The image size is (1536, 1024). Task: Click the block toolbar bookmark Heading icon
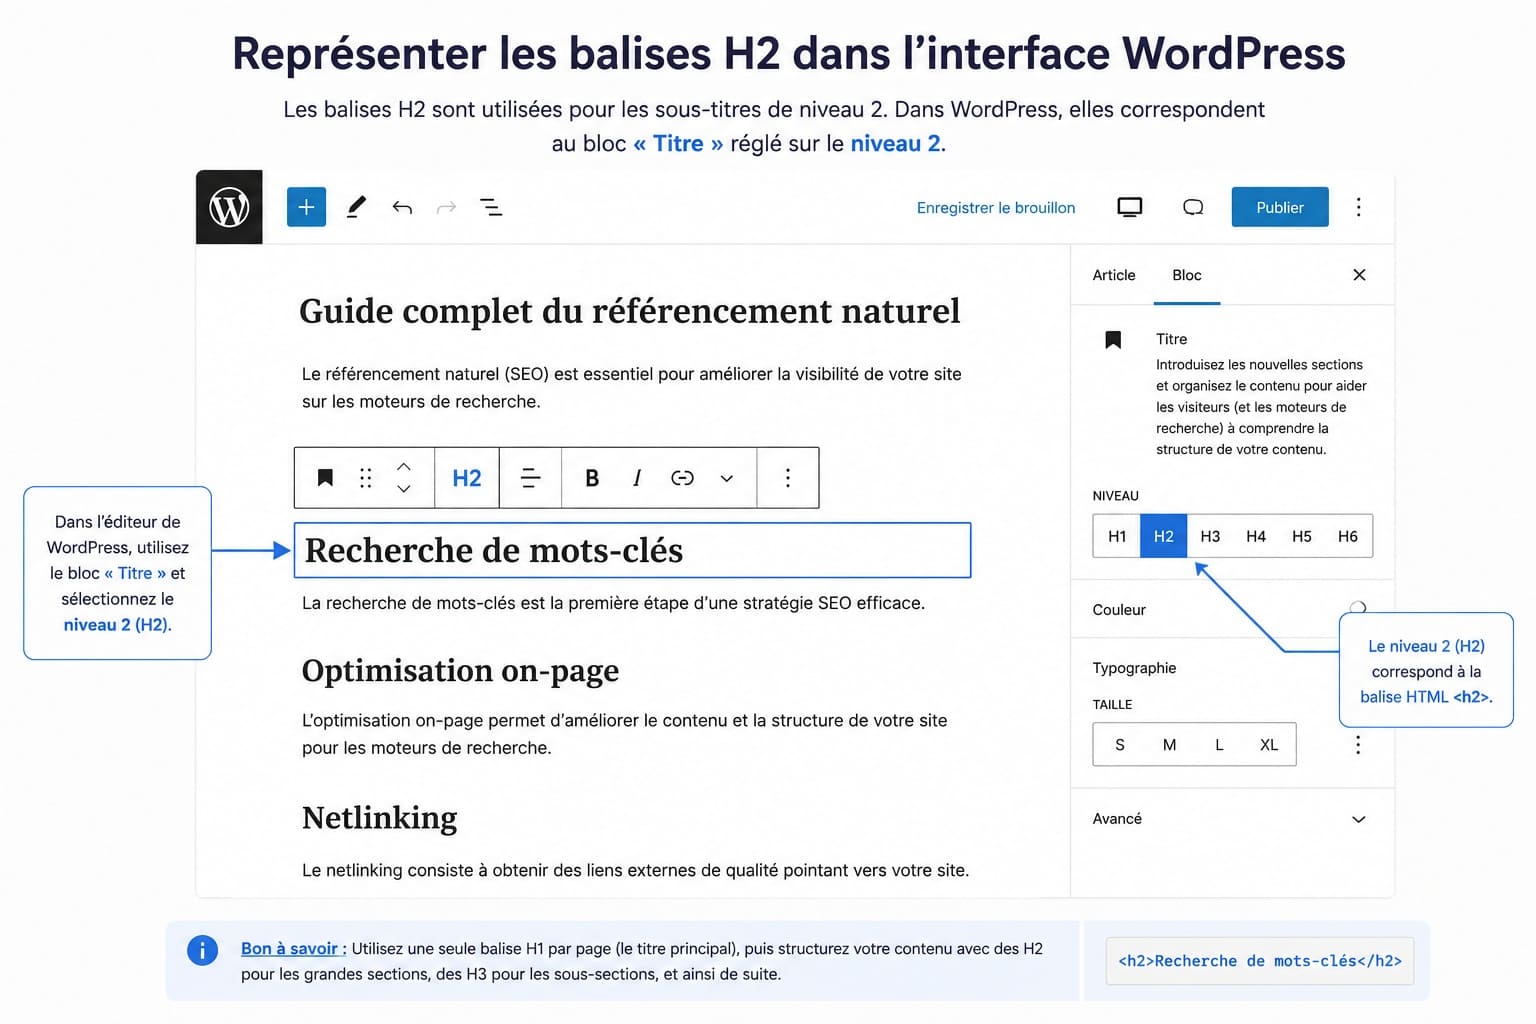[x=325, y=478]
